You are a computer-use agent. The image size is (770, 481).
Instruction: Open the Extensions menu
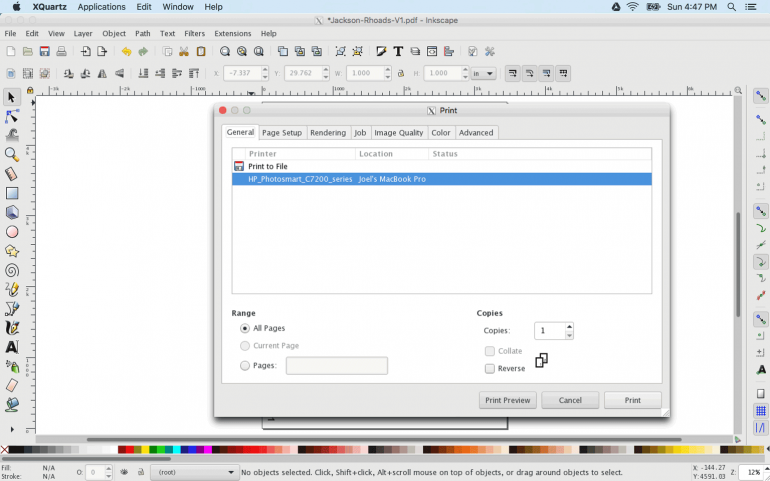(233, 33)
